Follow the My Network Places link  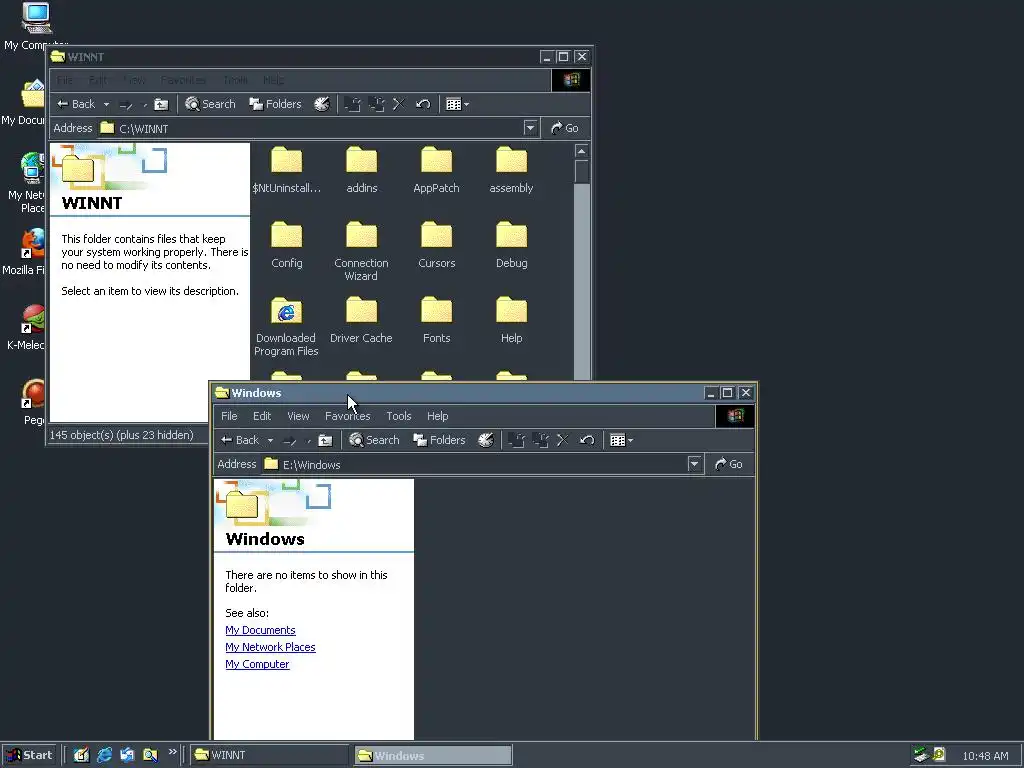[270, 647]
